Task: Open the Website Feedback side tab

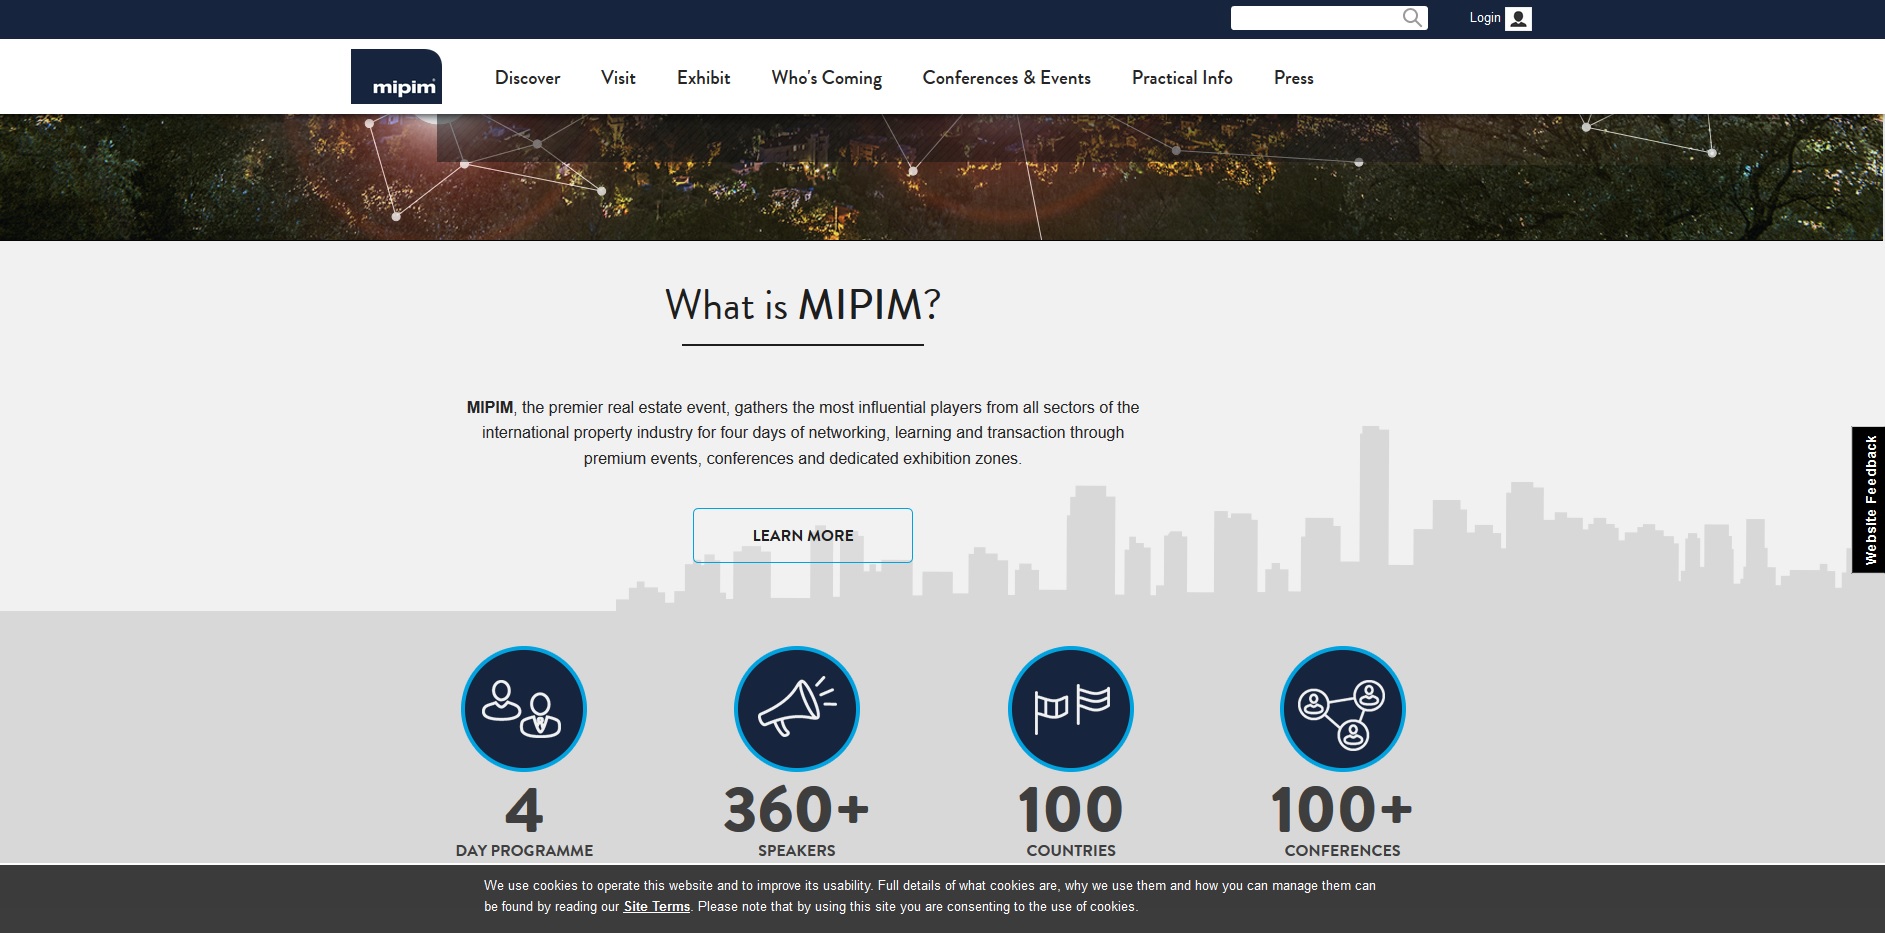Action: pos(1868,500)
